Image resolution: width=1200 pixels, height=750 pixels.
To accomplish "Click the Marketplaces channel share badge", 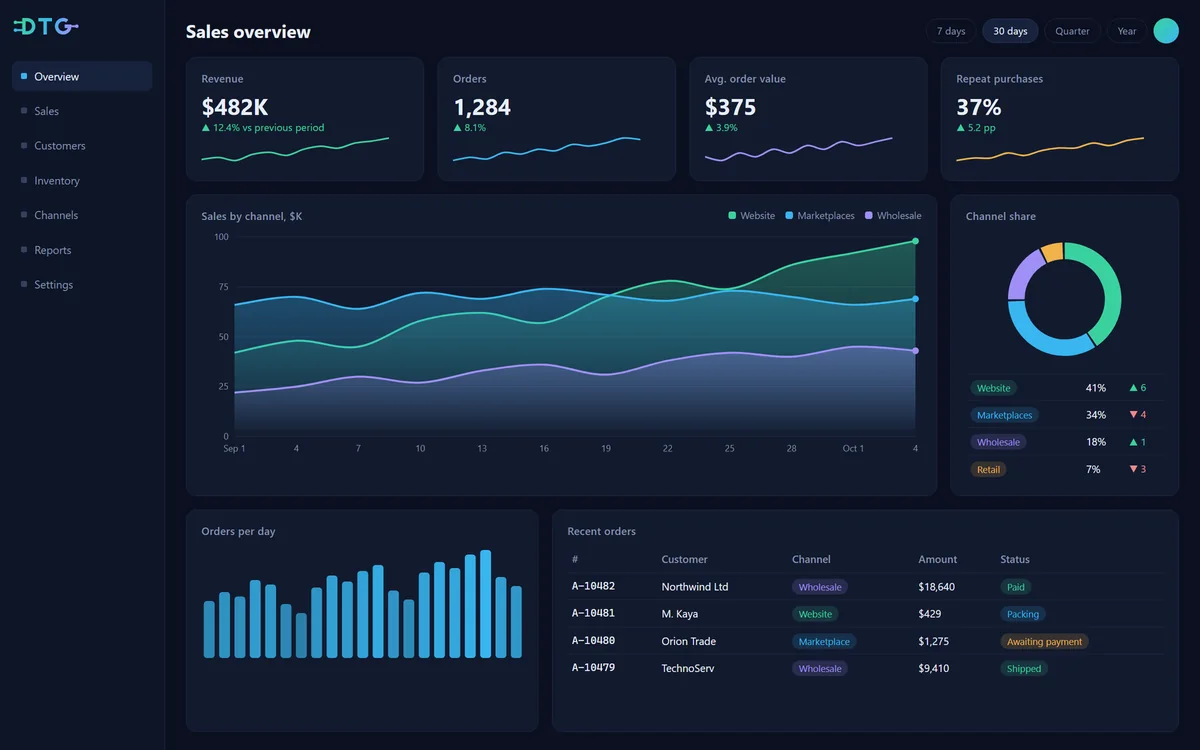I will point(1005,415).
